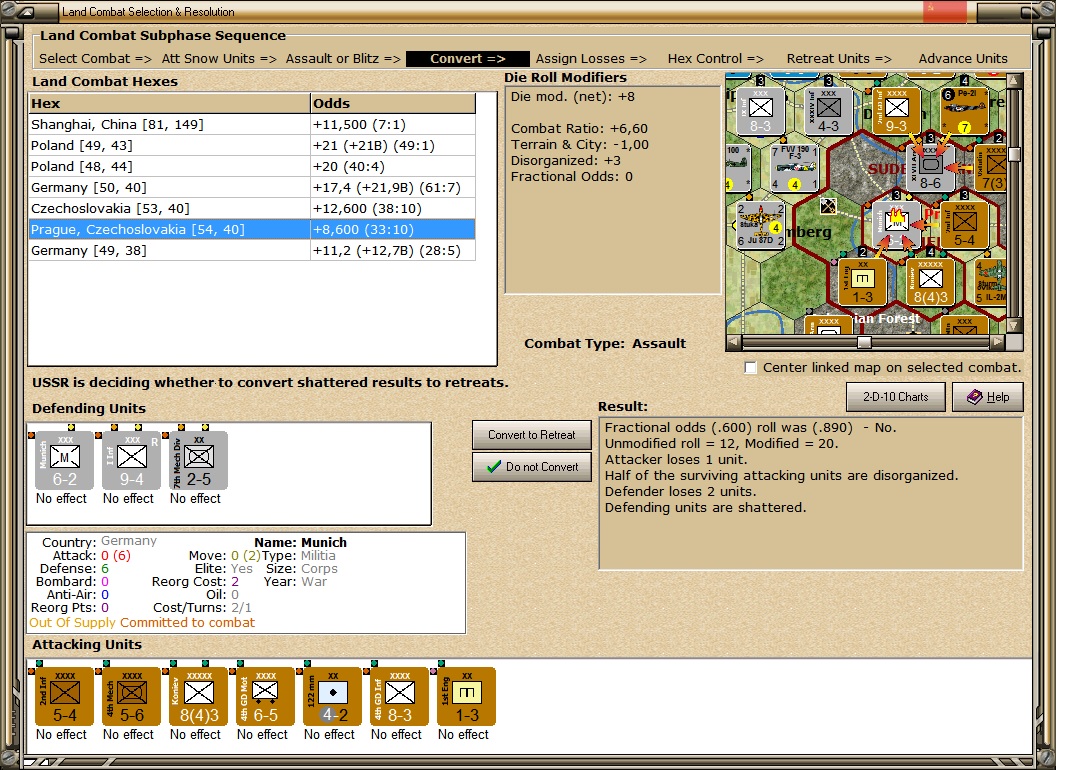This screenshot has height=770, width=1081.
Task: Click the +11,500 (7:1) odds cell
Action: [x=393, y=125]
